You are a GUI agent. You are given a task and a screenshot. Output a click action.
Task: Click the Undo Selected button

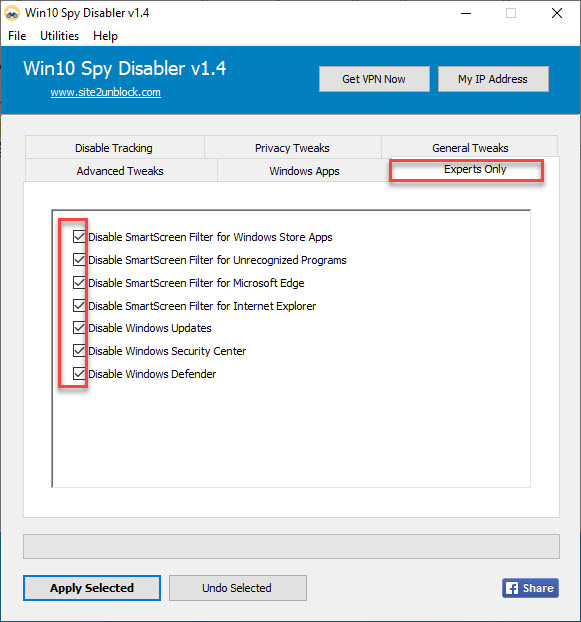point(238,588)
